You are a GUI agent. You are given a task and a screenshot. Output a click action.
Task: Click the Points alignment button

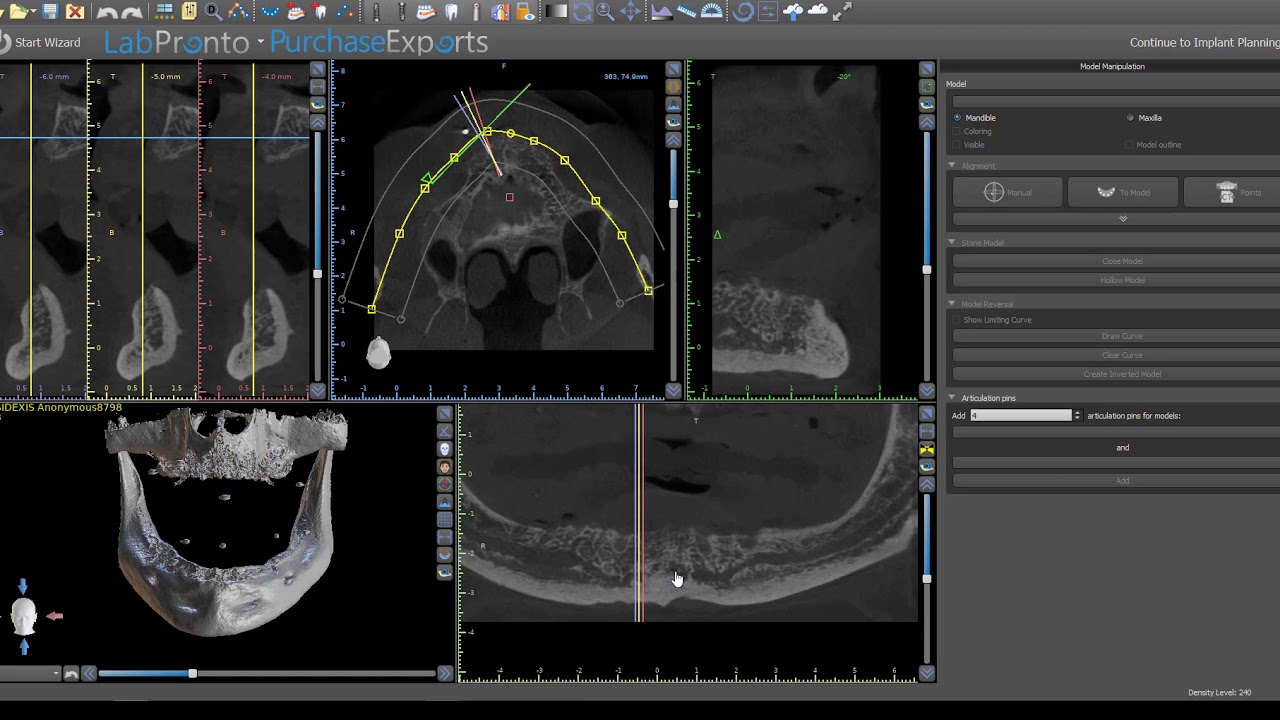(1232, 192)
